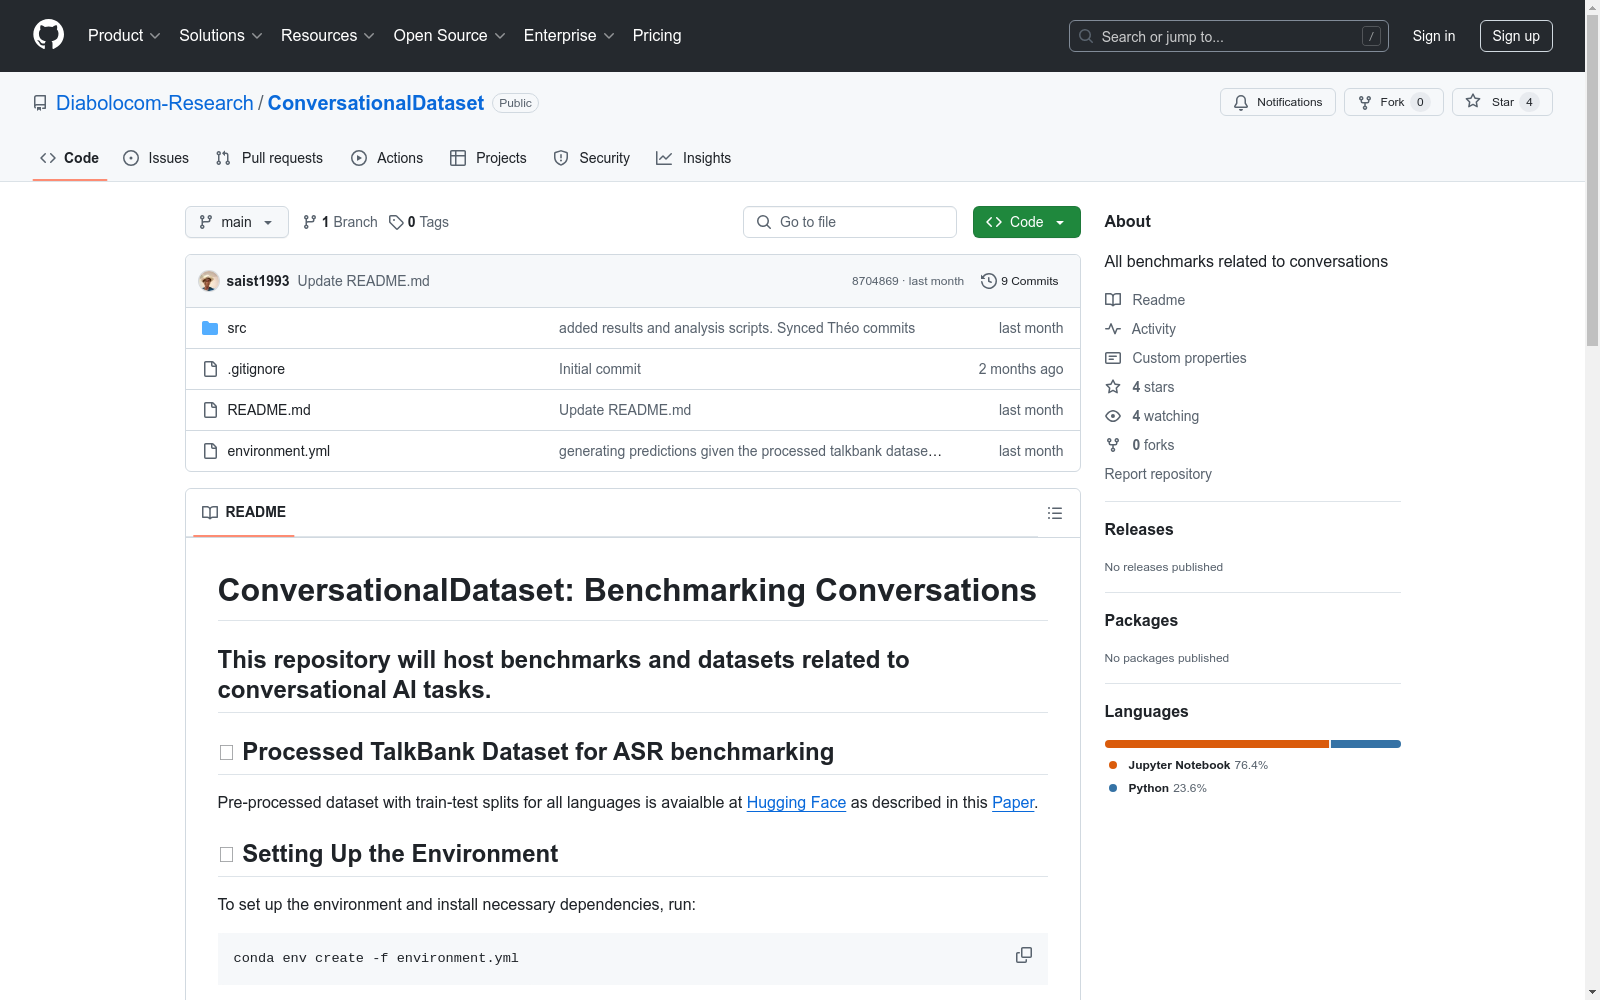This screenshot has height=1000, width=1600.
Task: Click the Jupyter Notebook language bar segment
Action: 1217,744
